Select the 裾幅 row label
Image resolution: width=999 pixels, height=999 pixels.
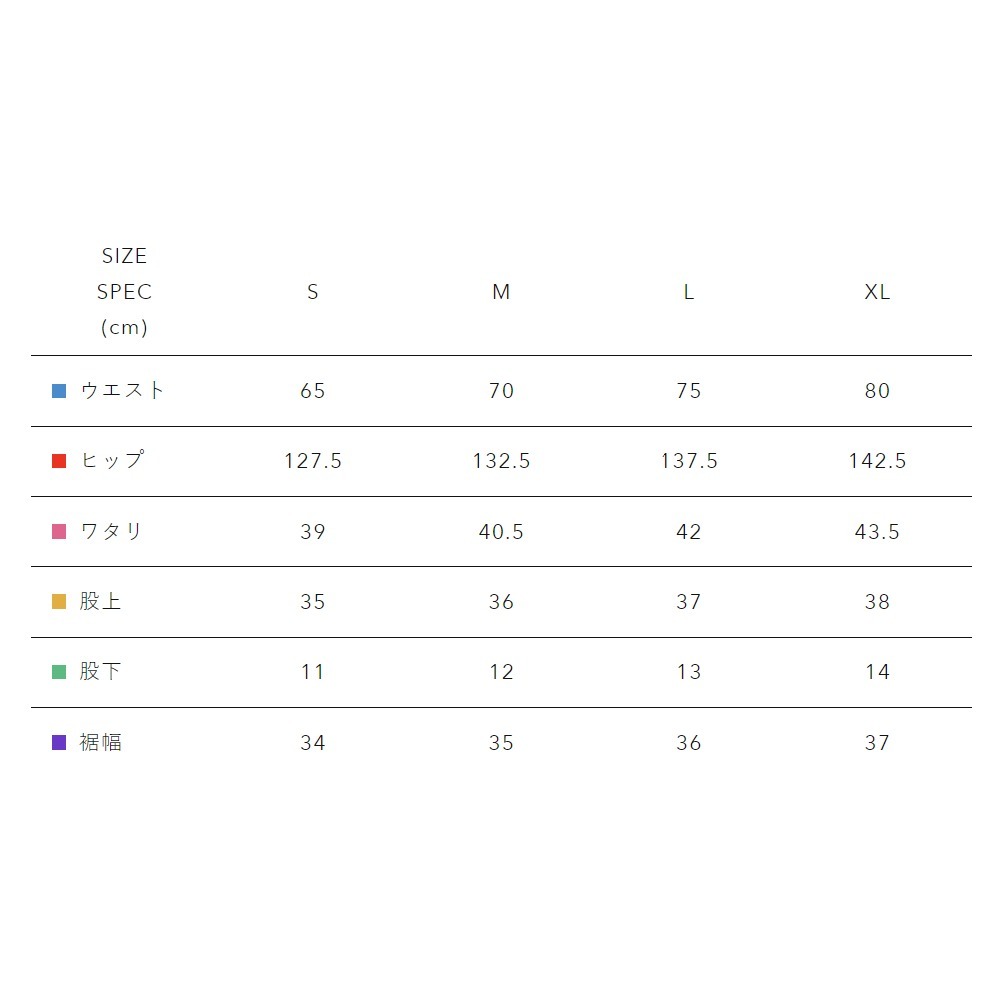click(x=101, y=743)
